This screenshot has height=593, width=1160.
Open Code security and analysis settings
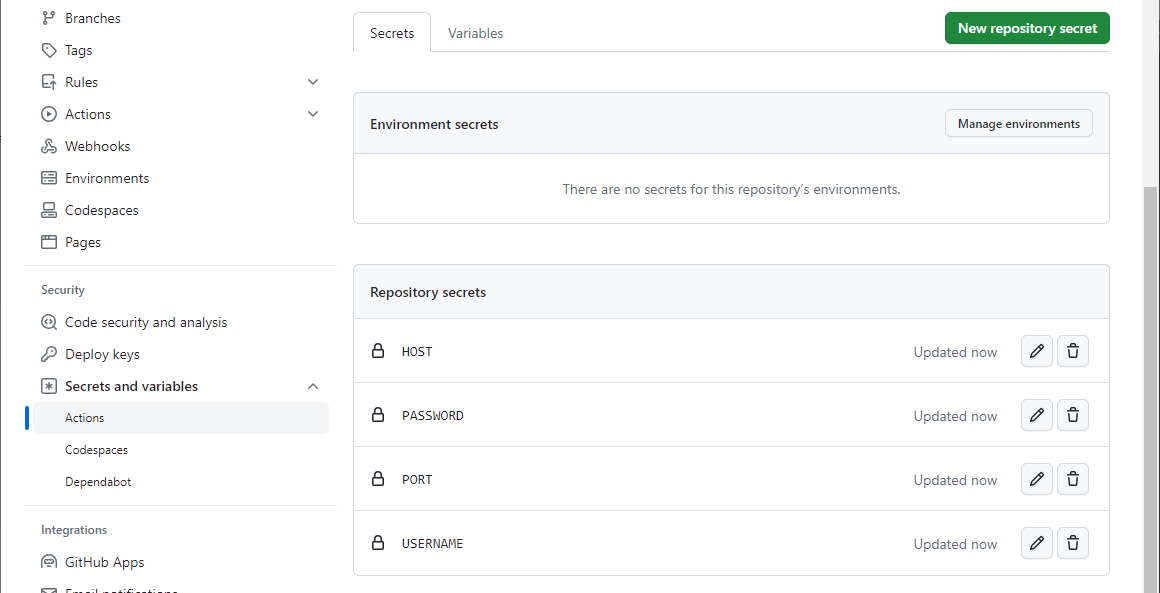[x=146, y=322]
